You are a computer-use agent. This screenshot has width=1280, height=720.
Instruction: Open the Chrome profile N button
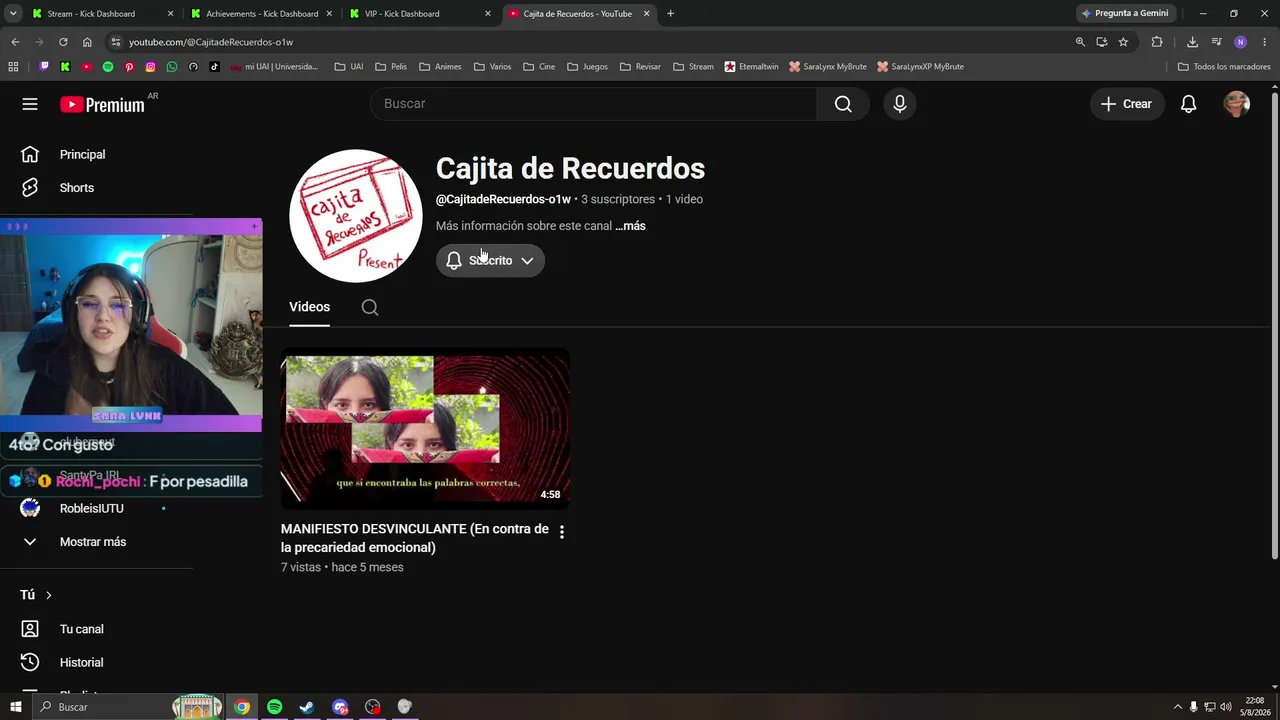[1240, 42]
